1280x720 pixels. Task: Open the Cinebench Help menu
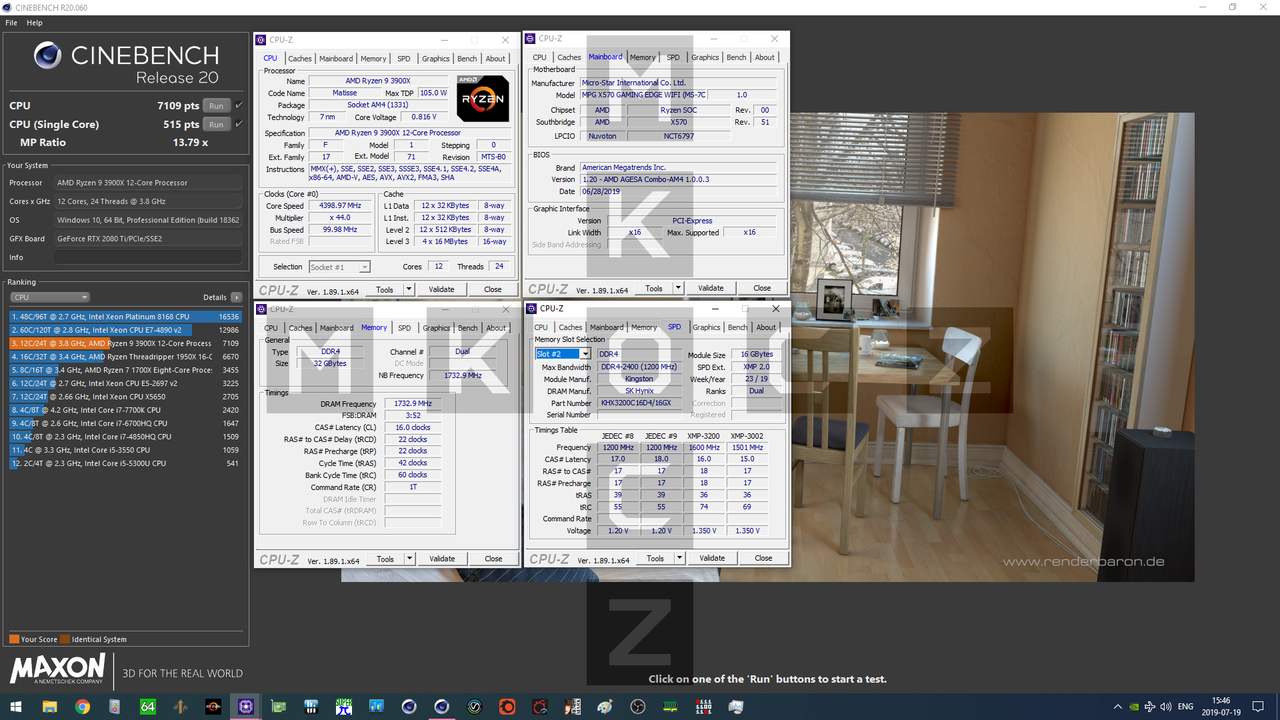[35, 22]
